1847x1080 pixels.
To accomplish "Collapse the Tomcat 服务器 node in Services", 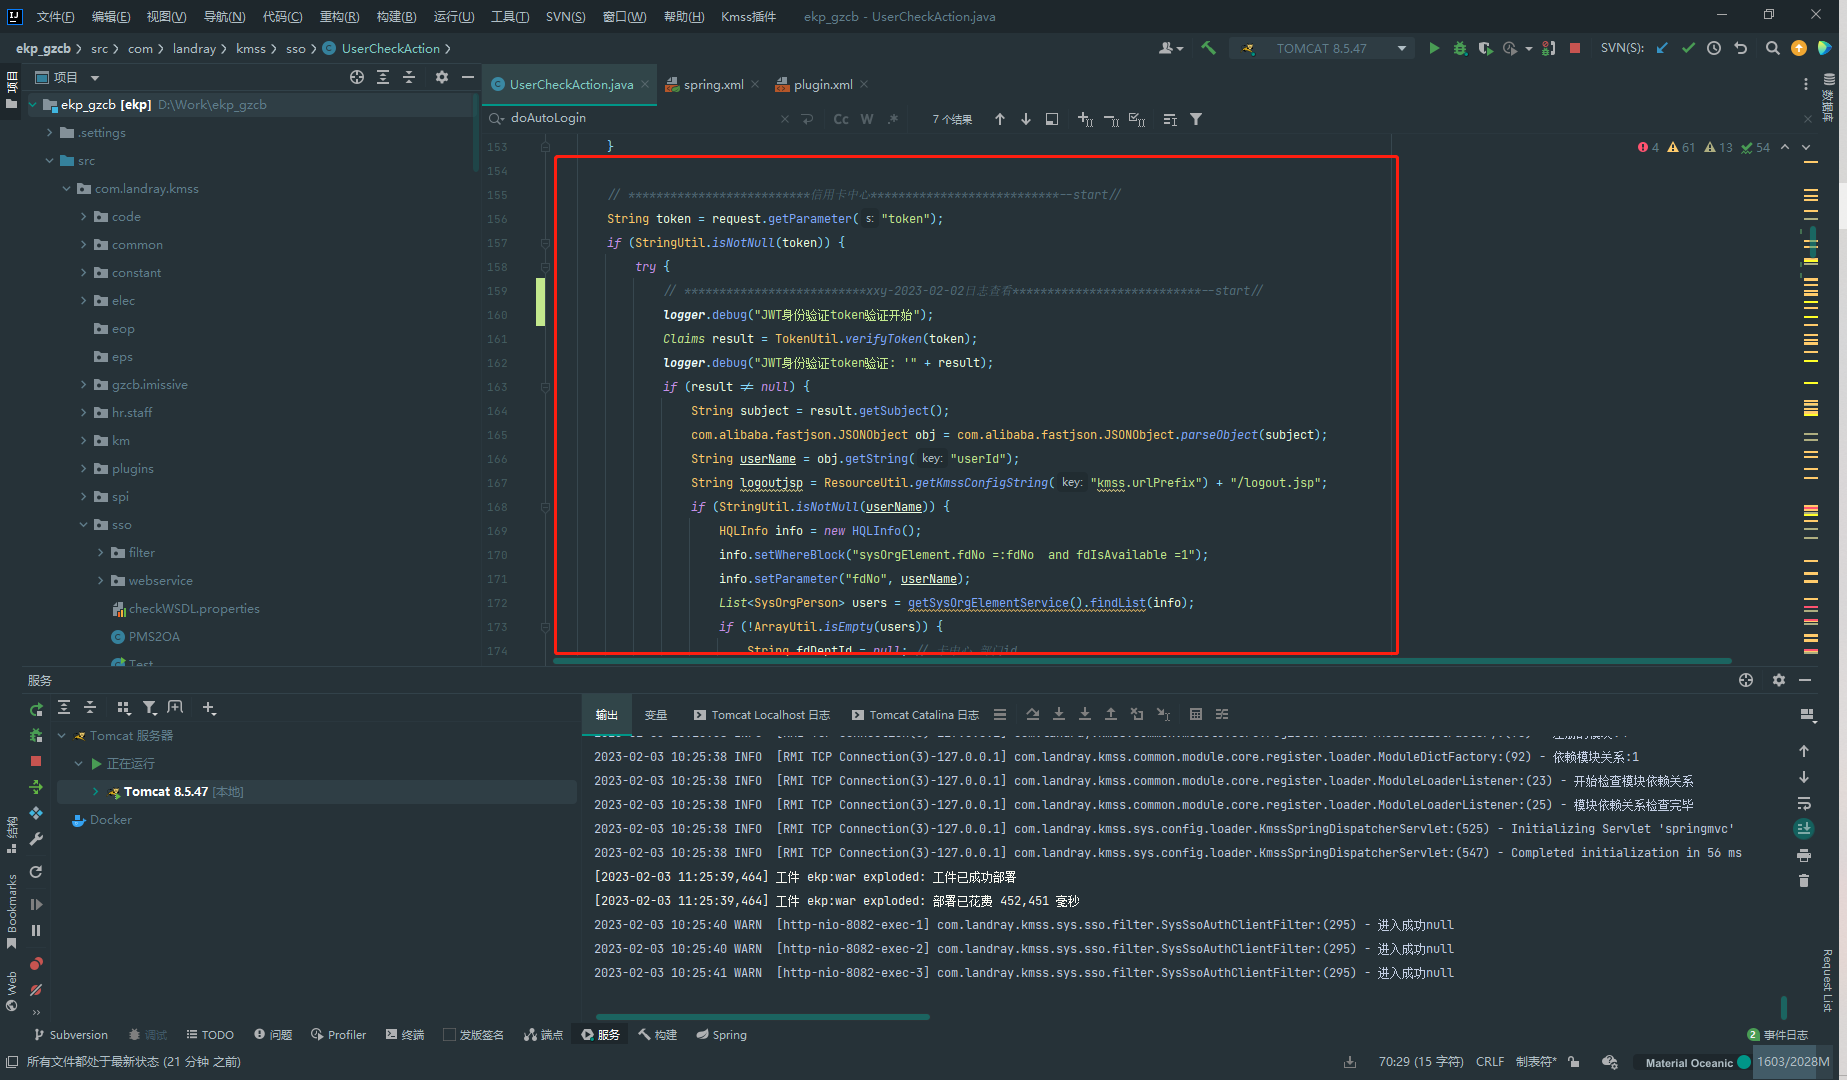I will click(62, 736).
